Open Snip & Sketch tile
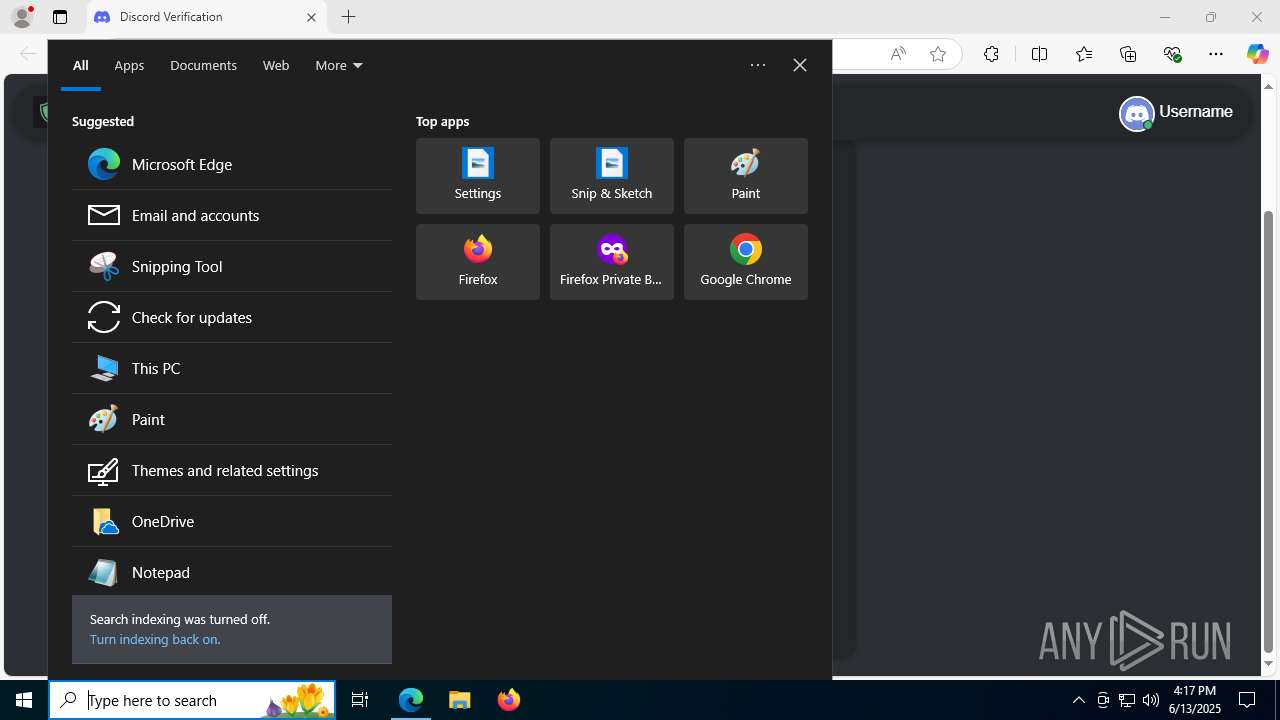 point(612,176)
